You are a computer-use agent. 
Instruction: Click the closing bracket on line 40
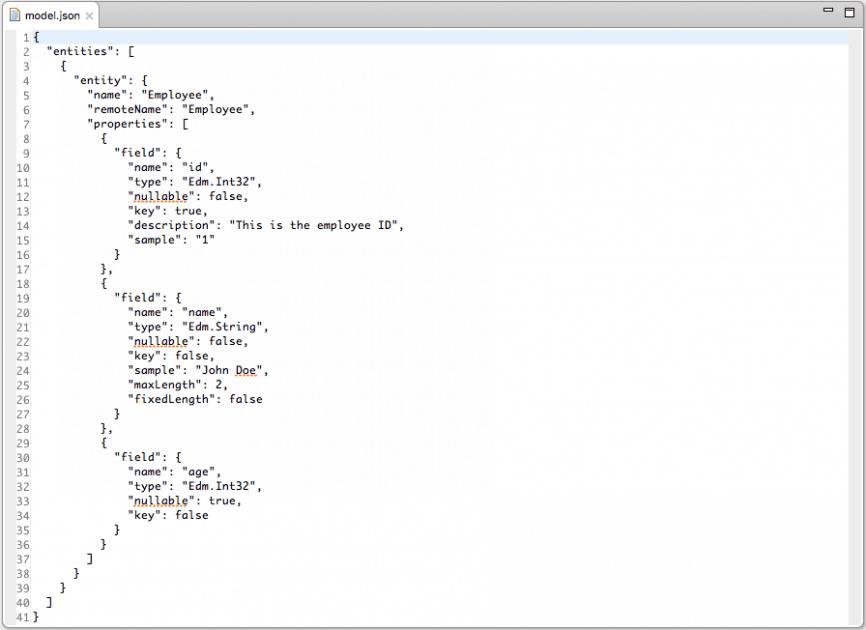point(48,601)
